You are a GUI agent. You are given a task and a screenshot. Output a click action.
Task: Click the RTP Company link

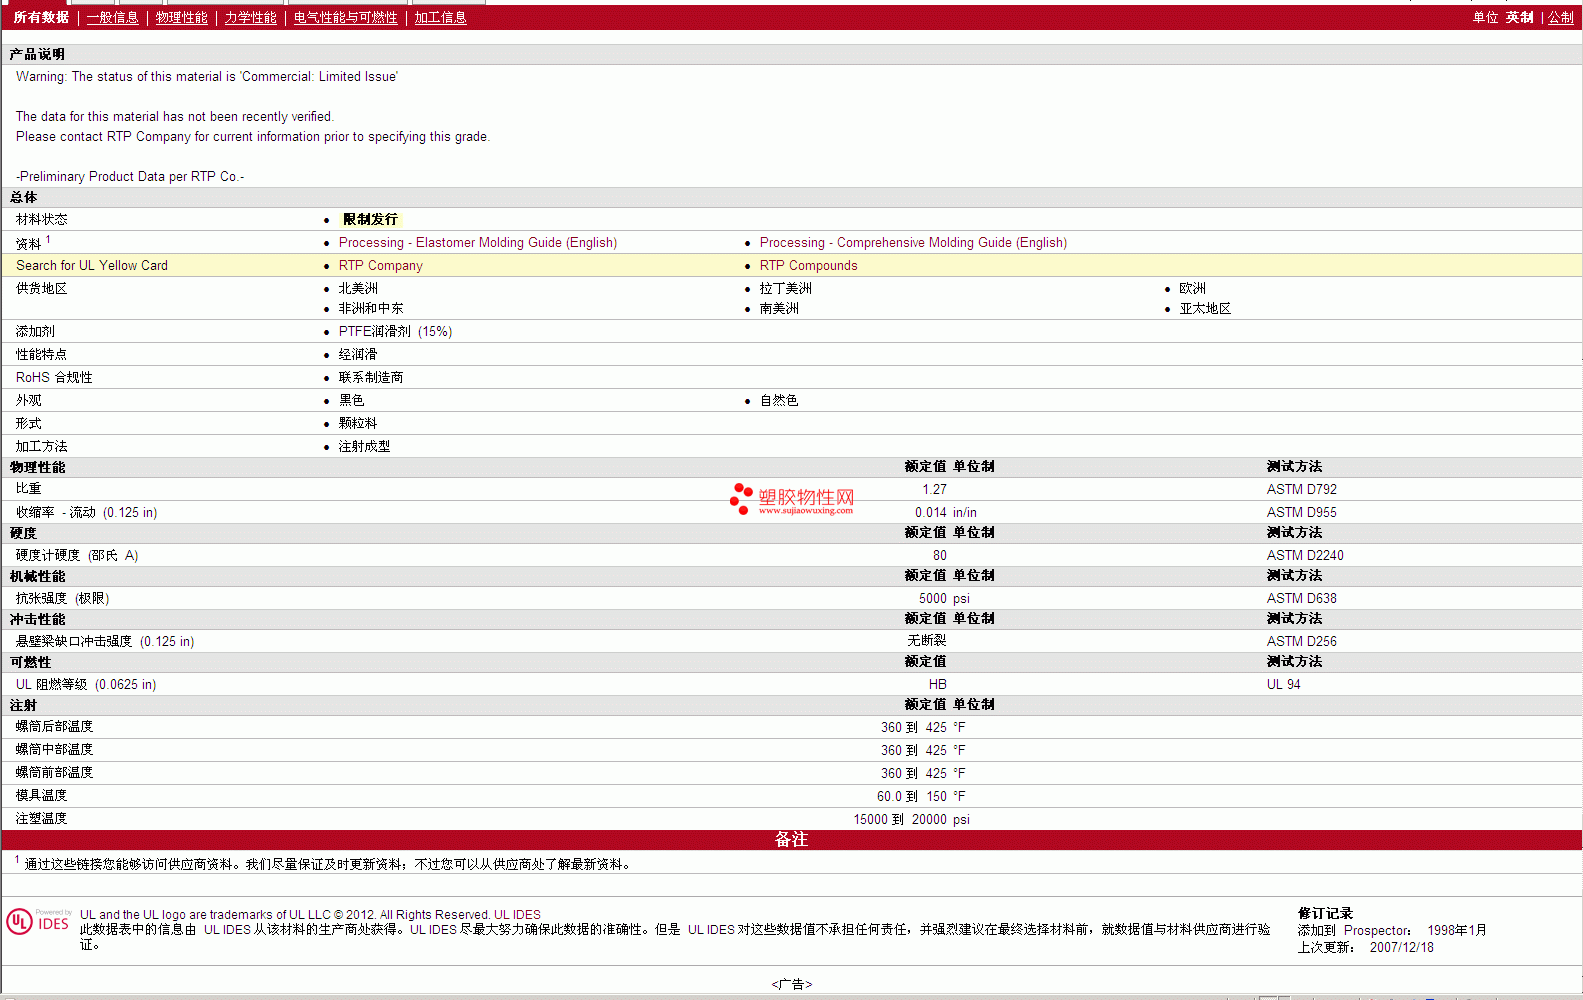pos(381,266)
